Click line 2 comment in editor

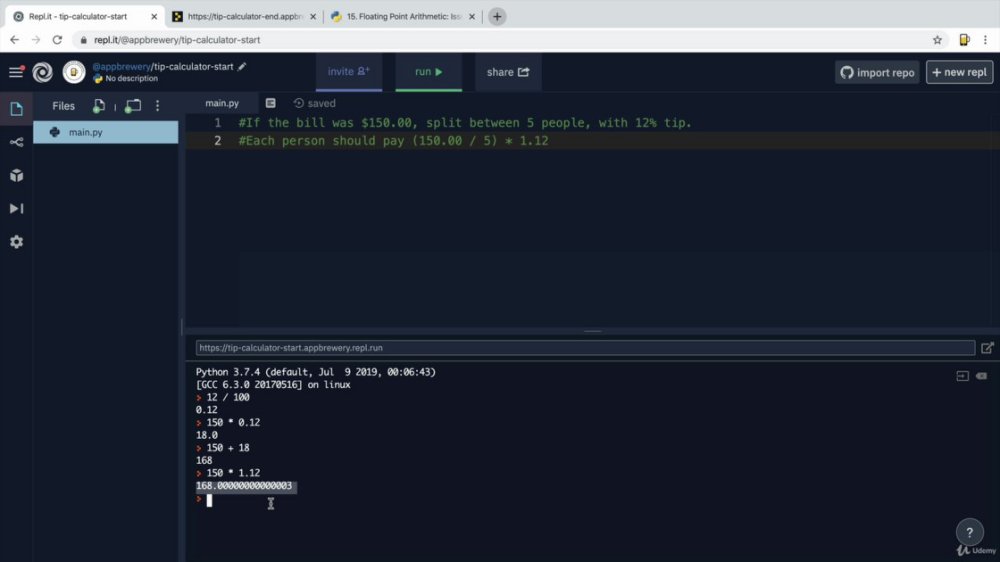tap(393, 140)
